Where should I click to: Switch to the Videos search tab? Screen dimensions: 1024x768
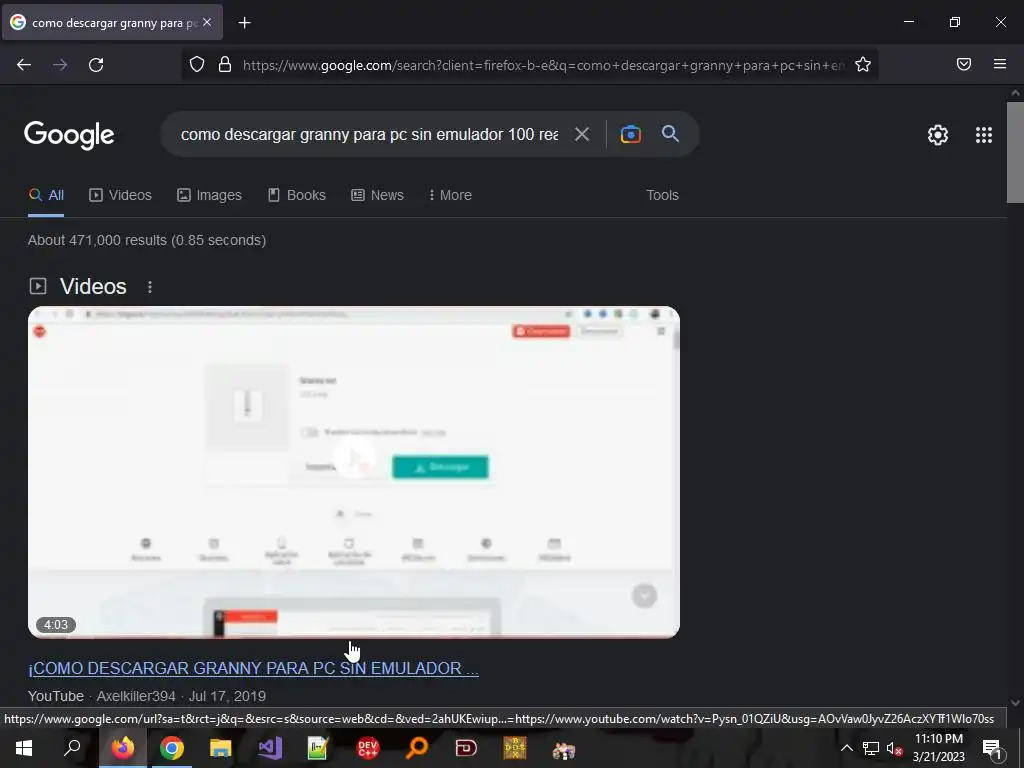pyautogui.click(x=120, y=195)
